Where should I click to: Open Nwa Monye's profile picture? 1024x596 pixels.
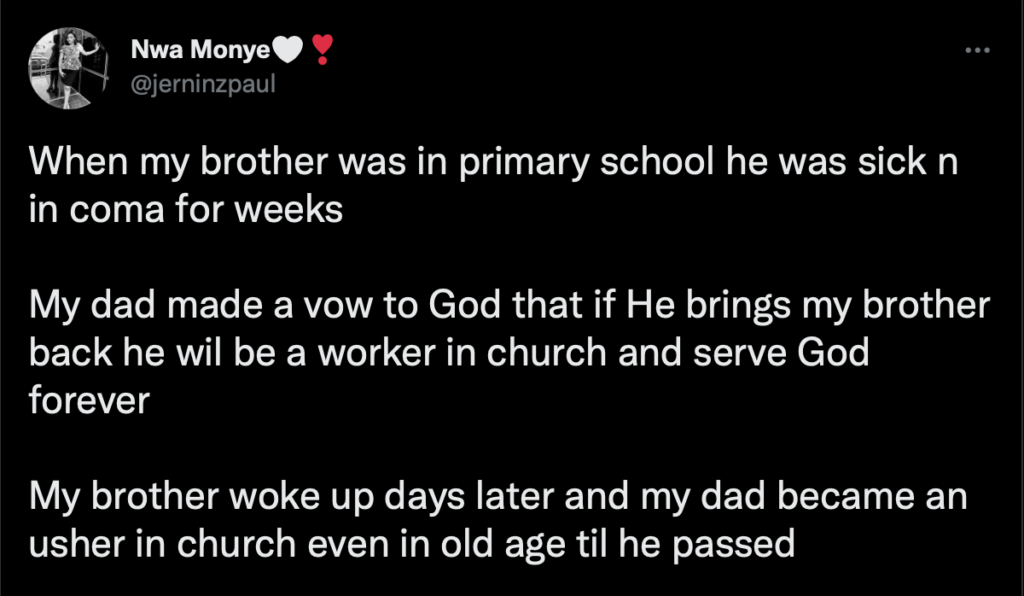click(68, 68)
